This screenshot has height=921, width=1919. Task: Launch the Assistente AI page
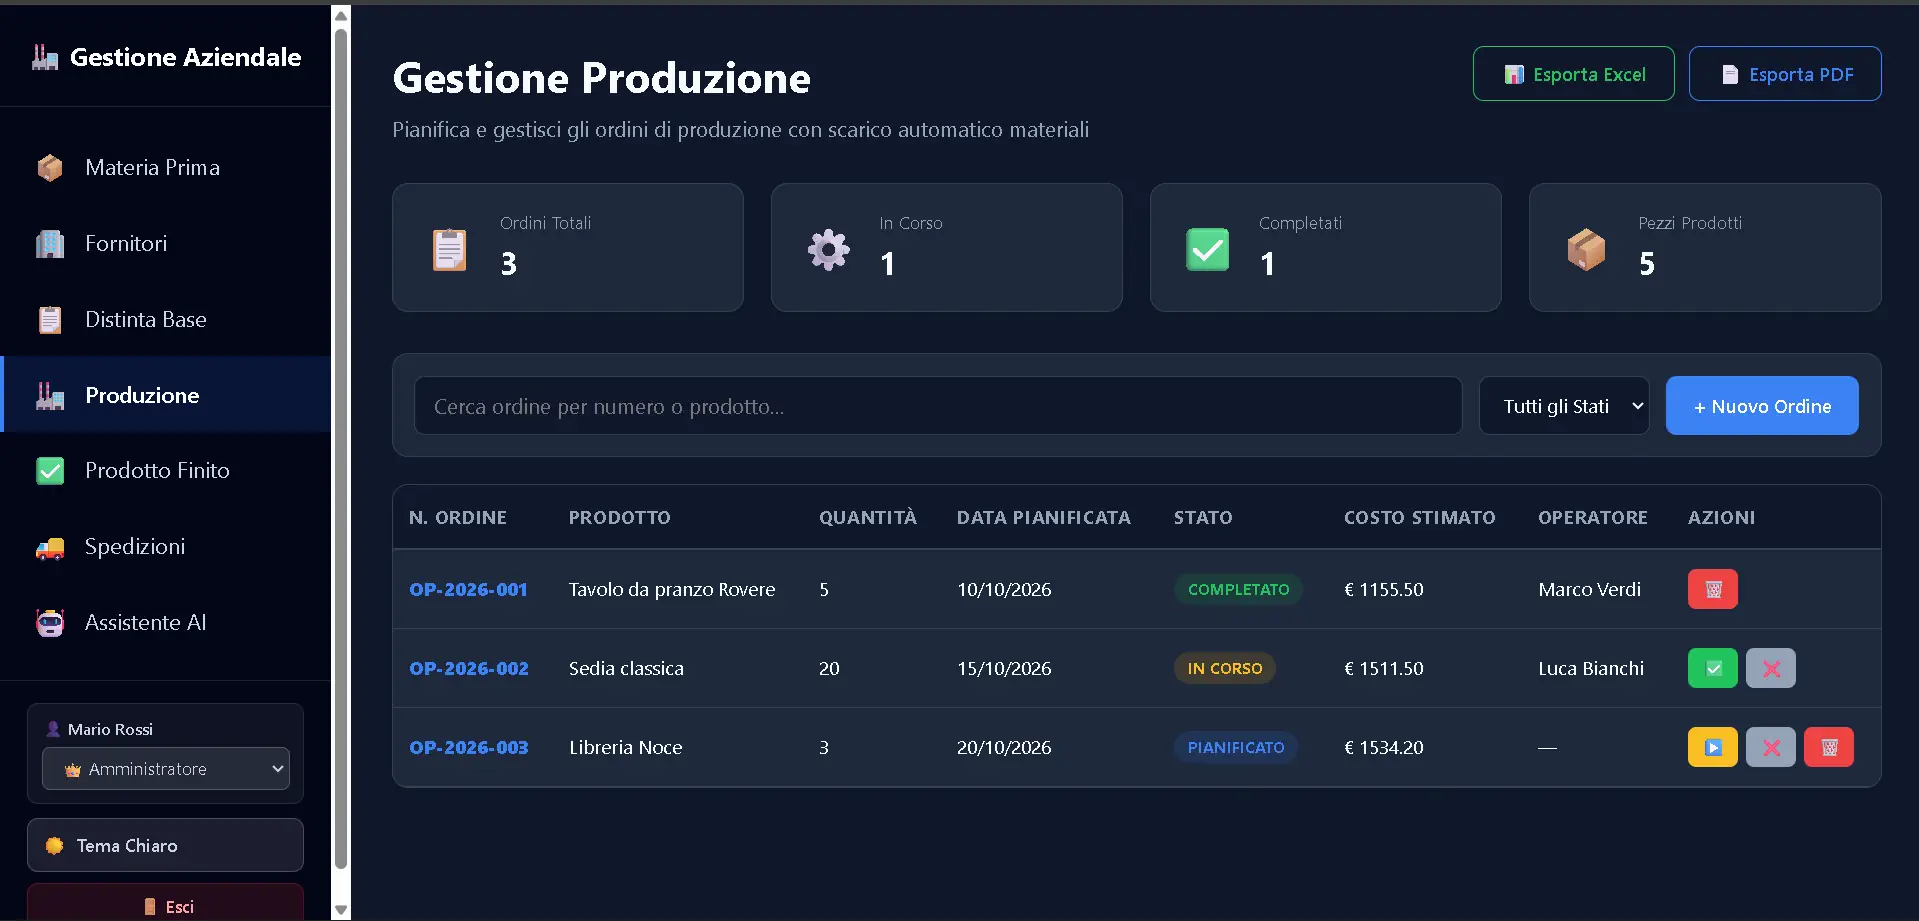(165, 622)
